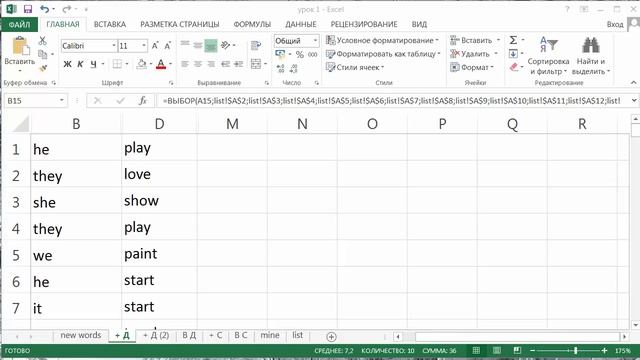The image size is (640, 360).
Task: Decrease font size with smaller A
Action: point(167,46)
